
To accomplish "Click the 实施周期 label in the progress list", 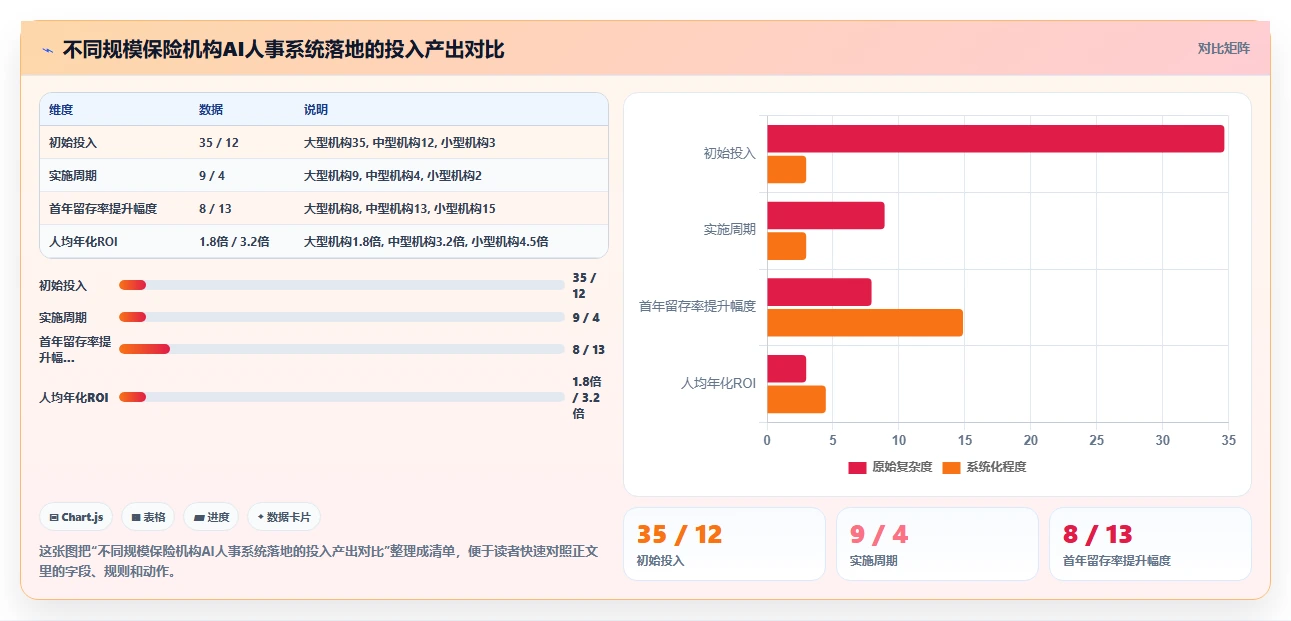I will tap(63, 317).
